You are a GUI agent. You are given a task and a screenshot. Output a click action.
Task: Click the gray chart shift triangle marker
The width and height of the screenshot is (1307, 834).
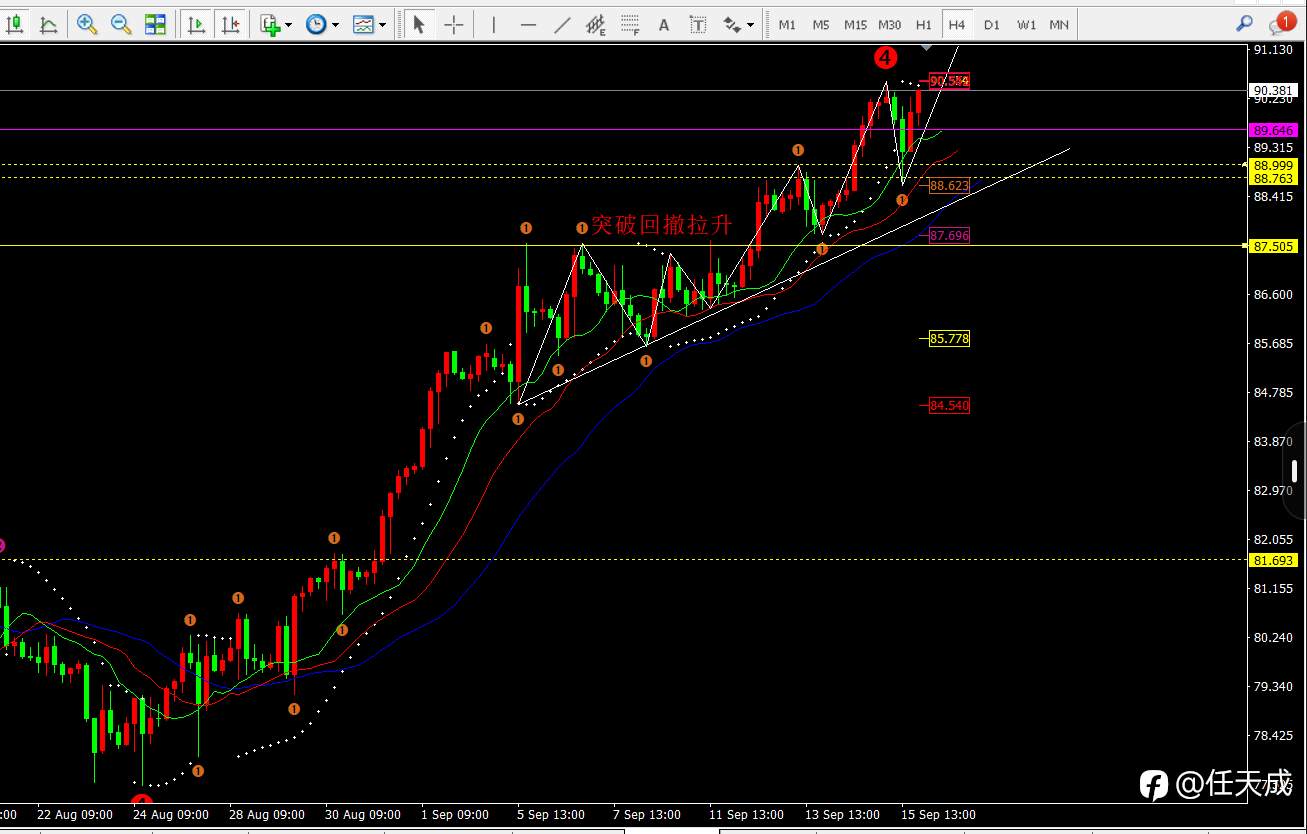coord(926,47)
